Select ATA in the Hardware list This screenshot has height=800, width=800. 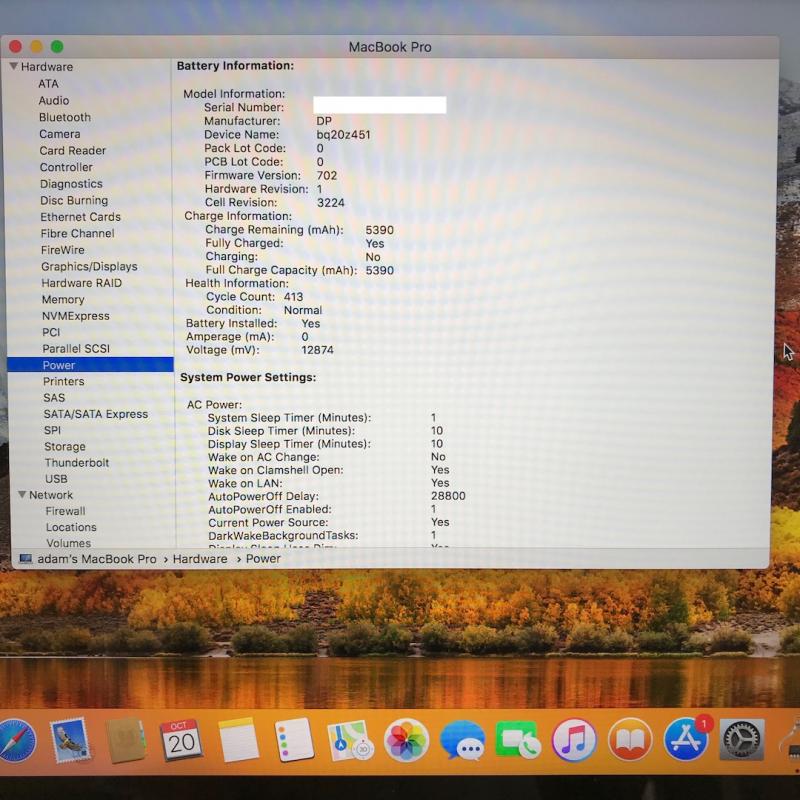[x=48, y=84]
